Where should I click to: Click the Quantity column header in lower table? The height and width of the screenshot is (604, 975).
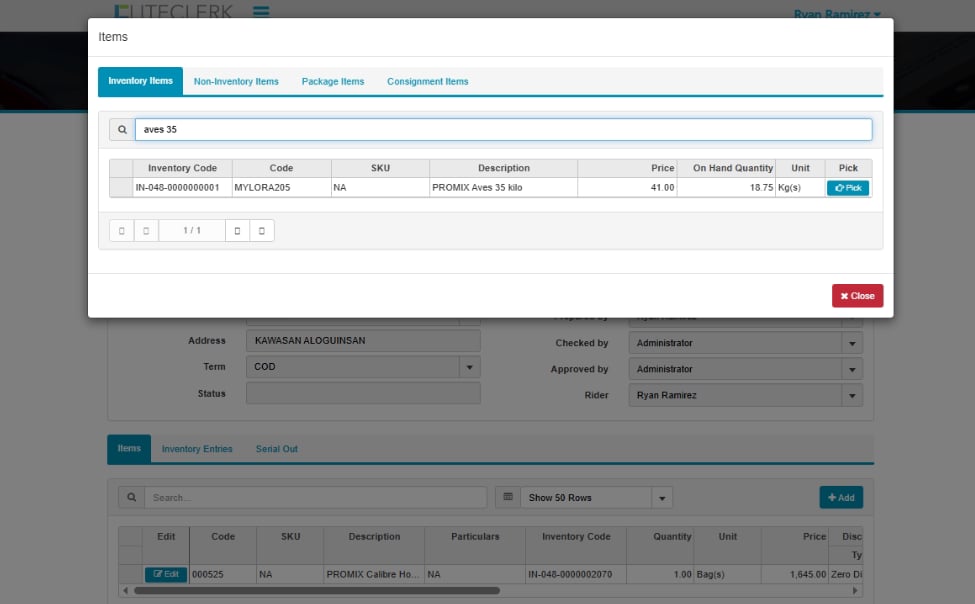(x=660, y=537)
